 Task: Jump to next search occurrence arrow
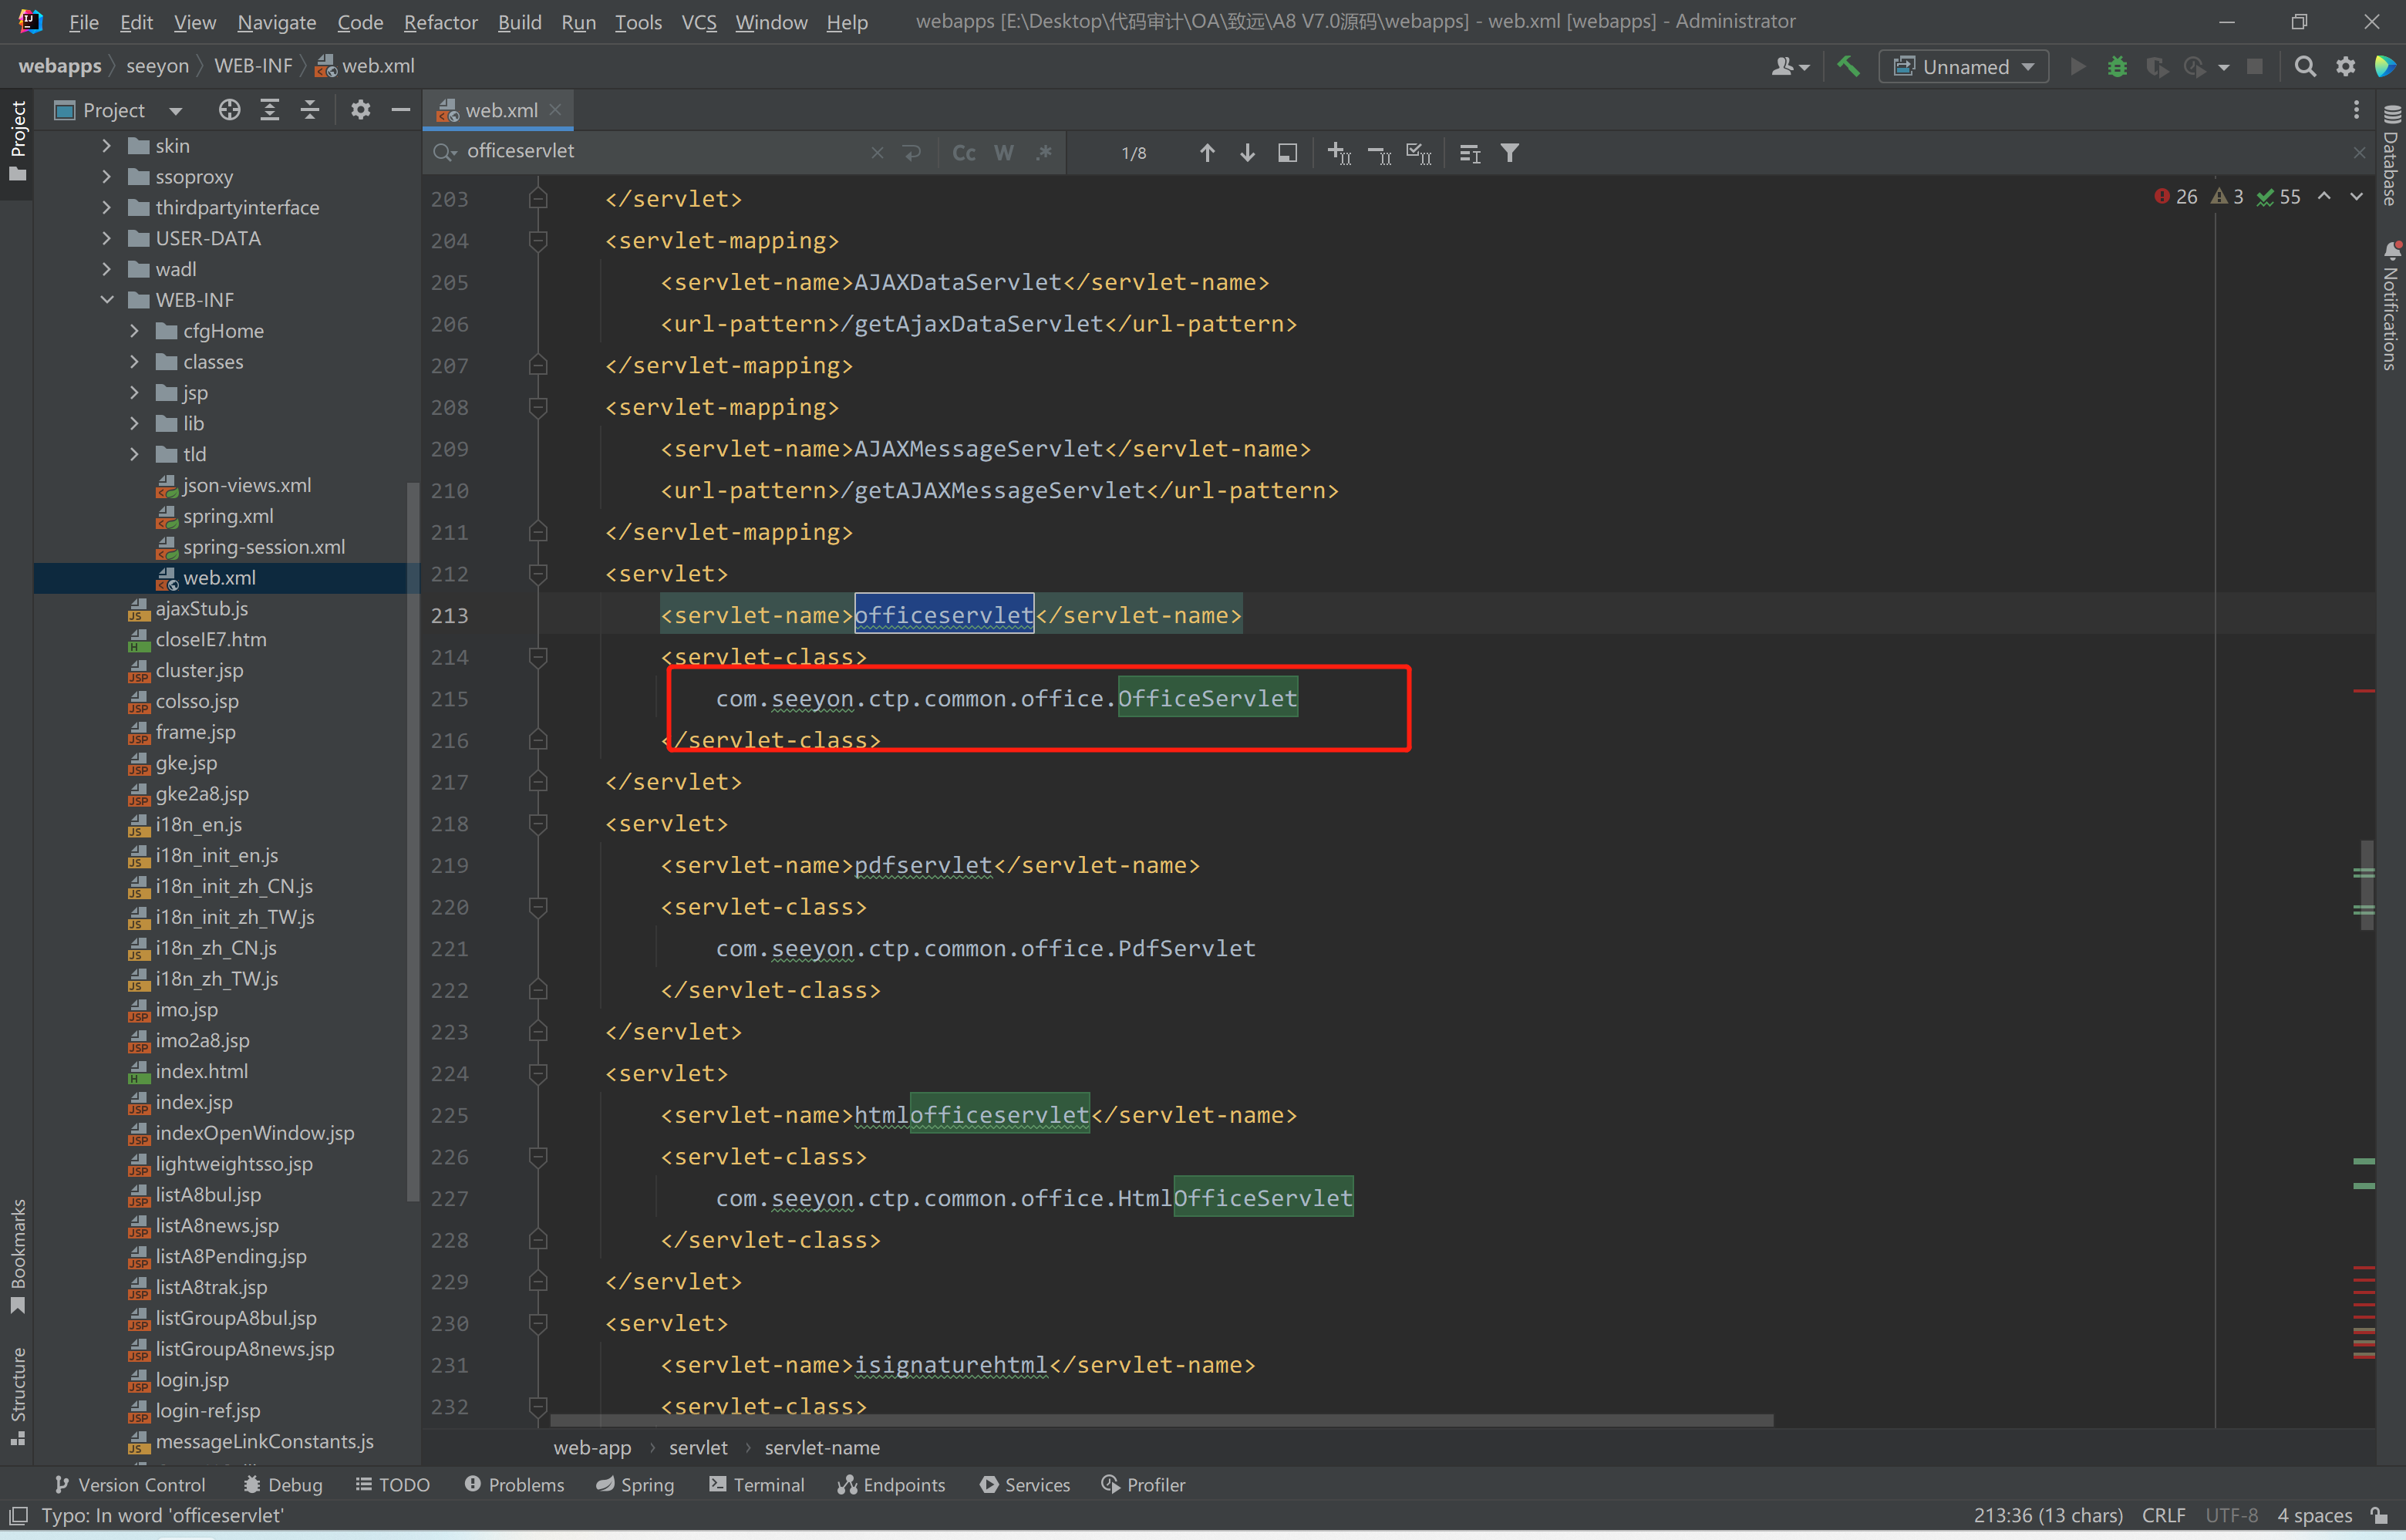pos(1247,153)
